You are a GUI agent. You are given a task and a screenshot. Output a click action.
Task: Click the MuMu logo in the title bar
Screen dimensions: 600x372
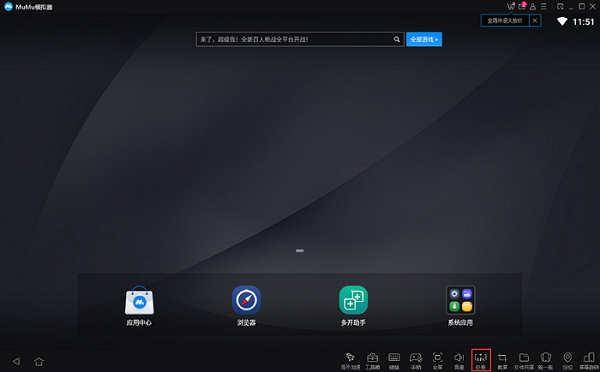pos(8,7)
